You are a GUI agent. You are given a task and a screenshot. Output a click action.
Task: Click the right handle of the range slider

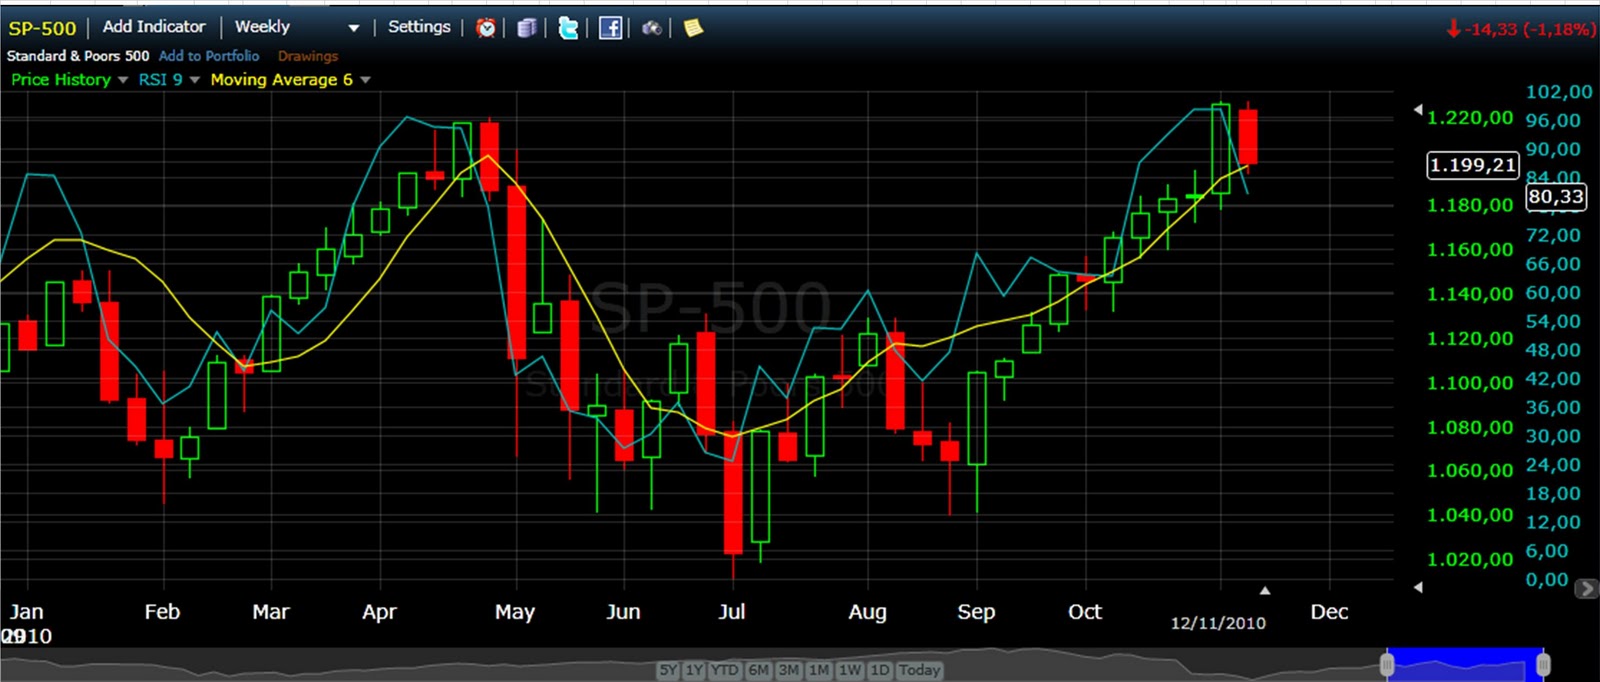1544,664
